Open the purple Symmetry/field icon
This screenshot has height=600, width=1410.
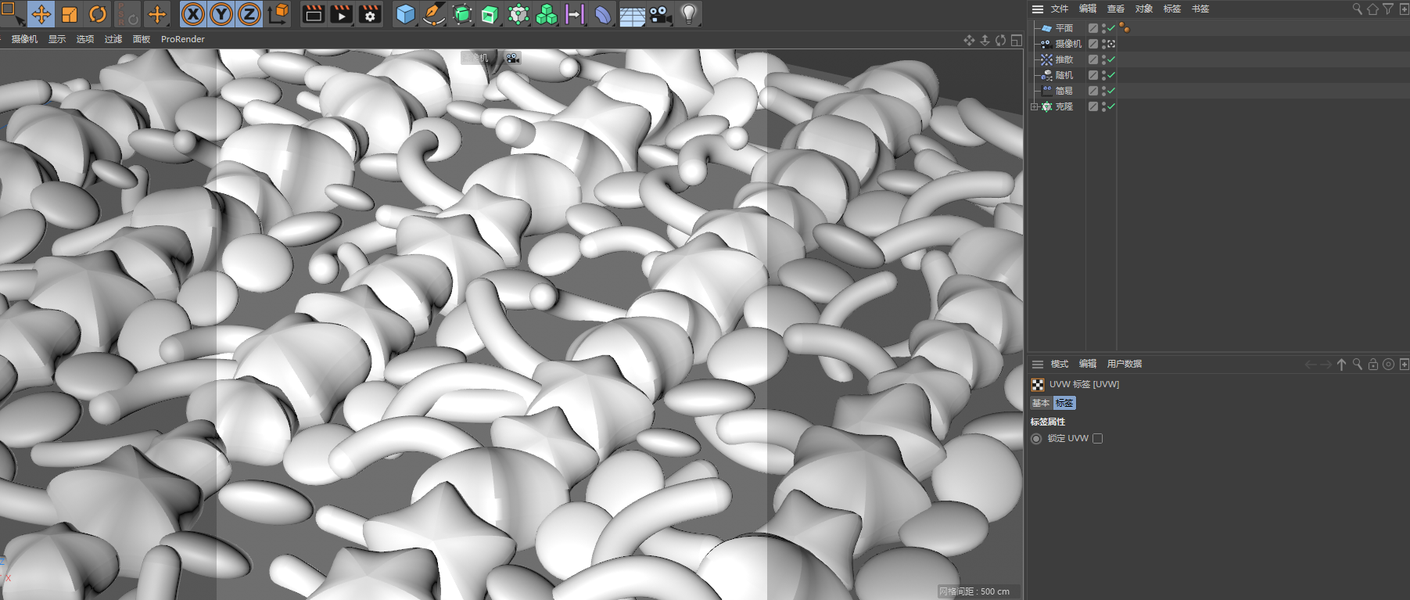click(575, 14)
